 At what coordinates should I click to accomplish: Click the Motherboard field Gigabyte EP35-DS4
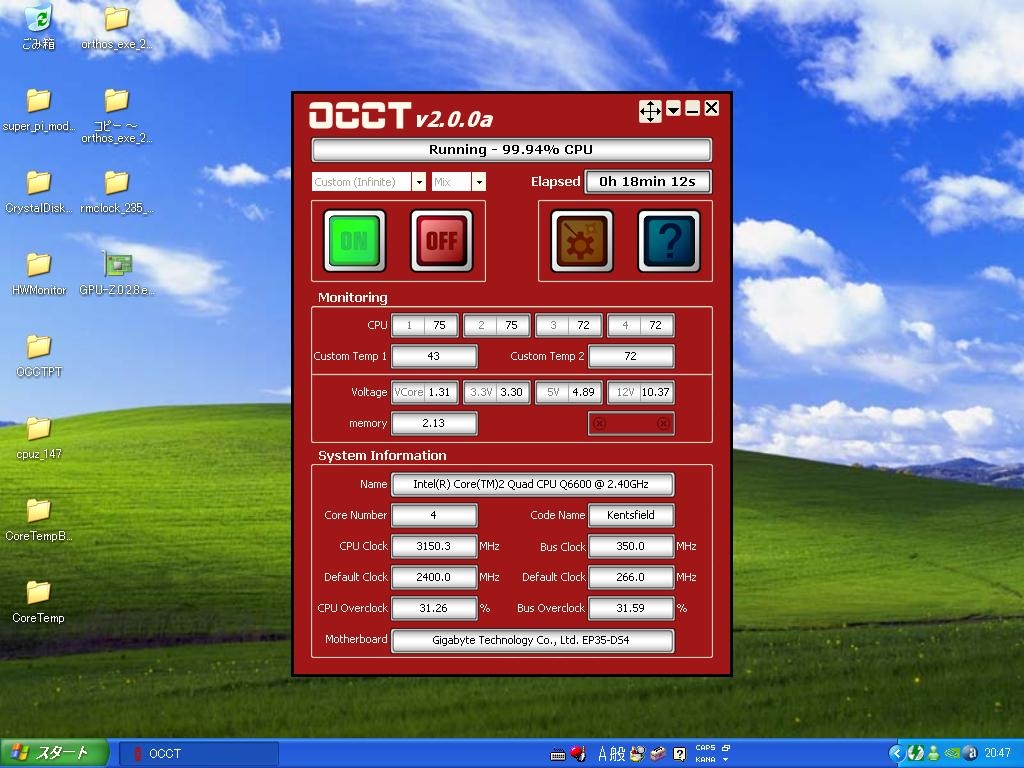click(532, 640)
